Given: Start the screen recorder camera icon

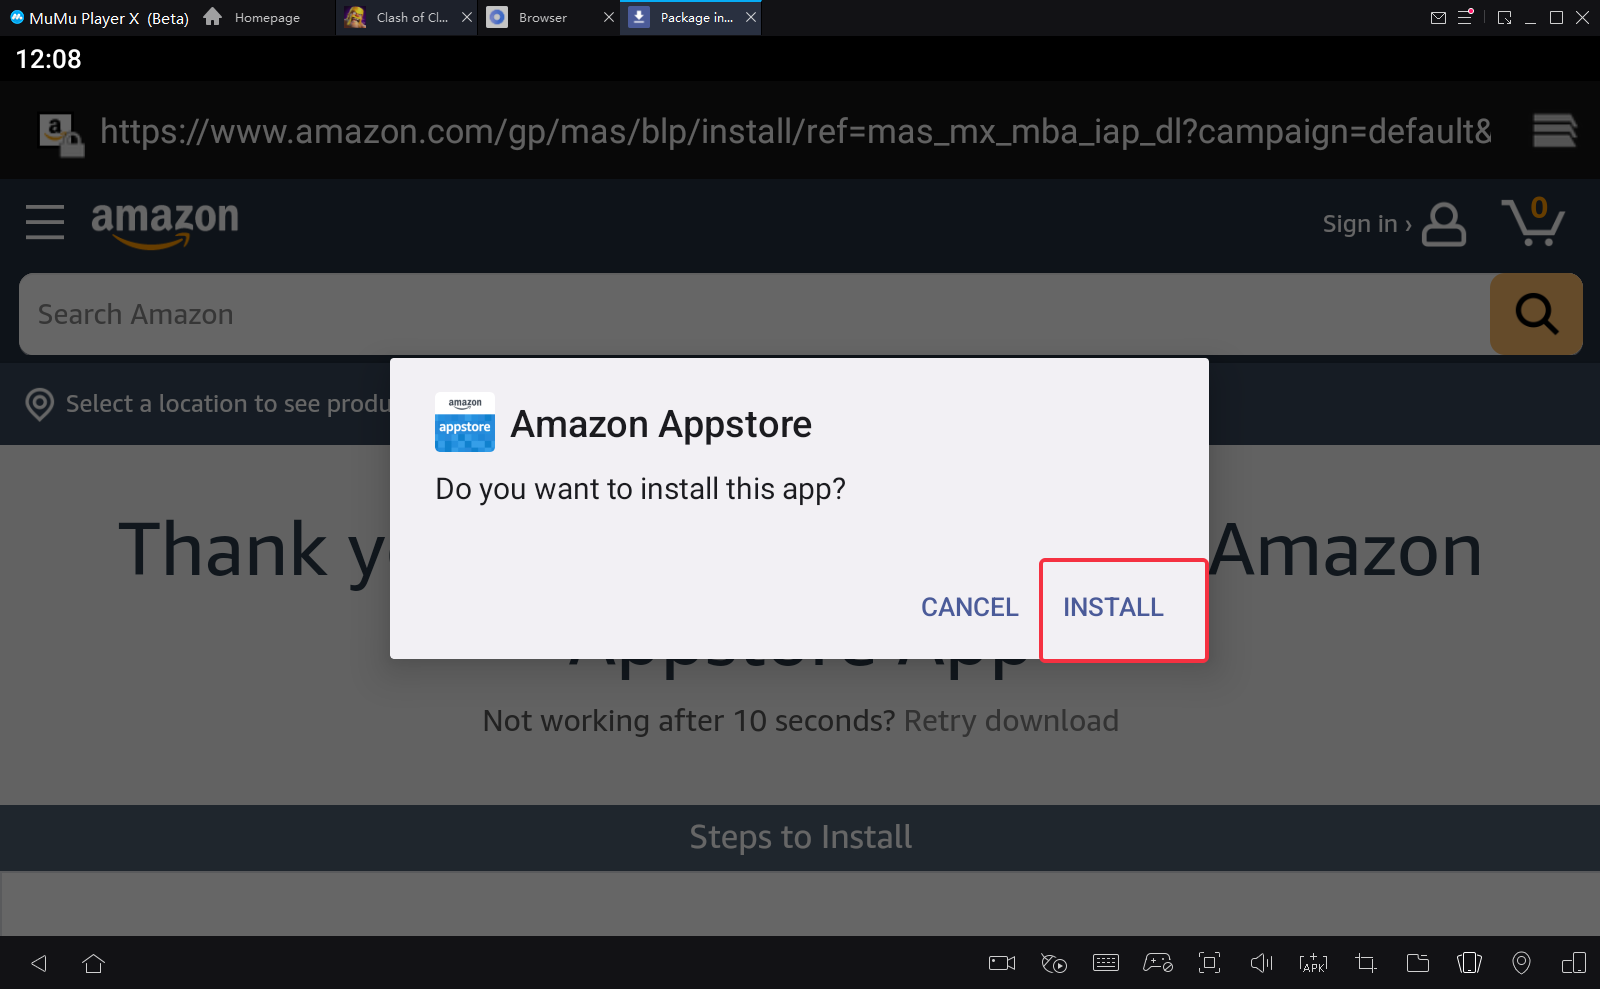Looking at the screenshot, I should [1002, 963].
